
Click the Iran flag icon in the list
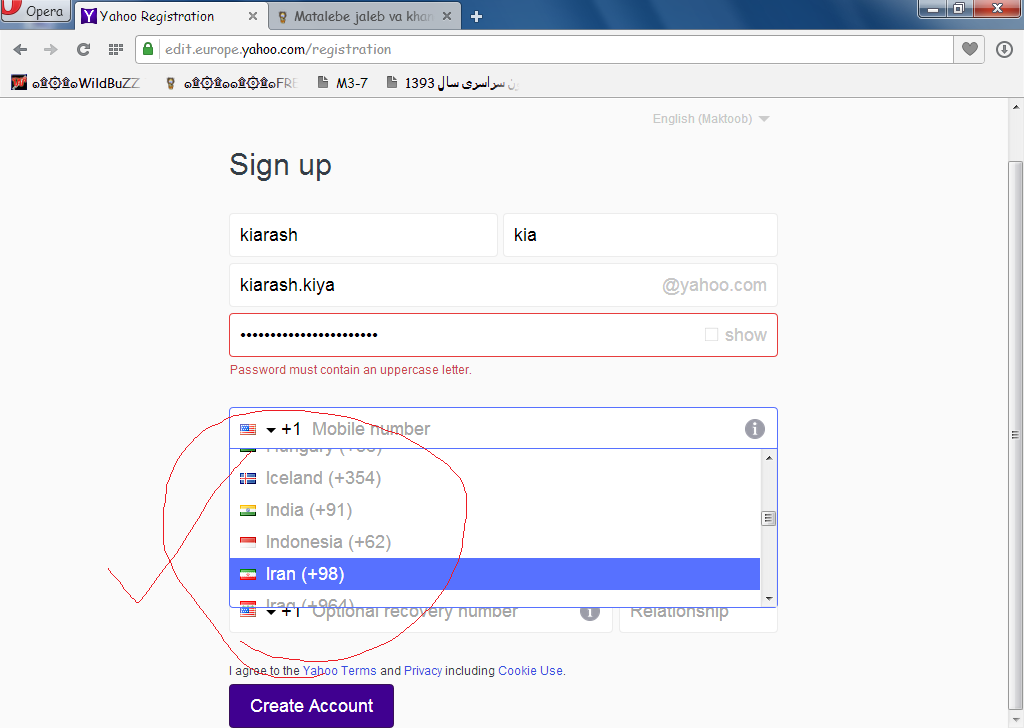point(248,575)
